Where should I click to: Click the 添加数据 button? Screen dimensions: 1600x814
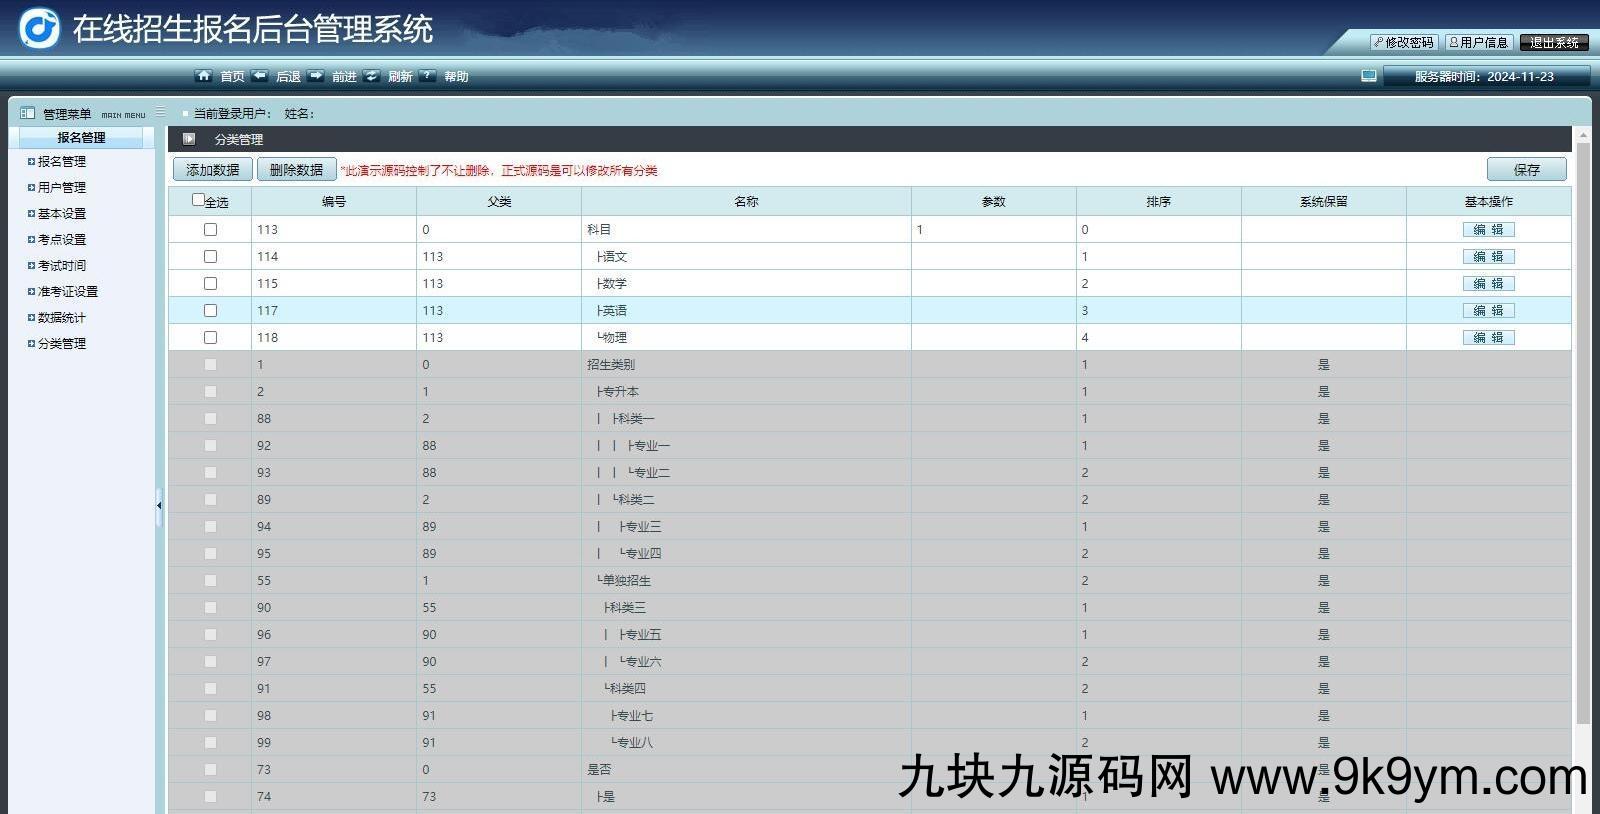213,170
